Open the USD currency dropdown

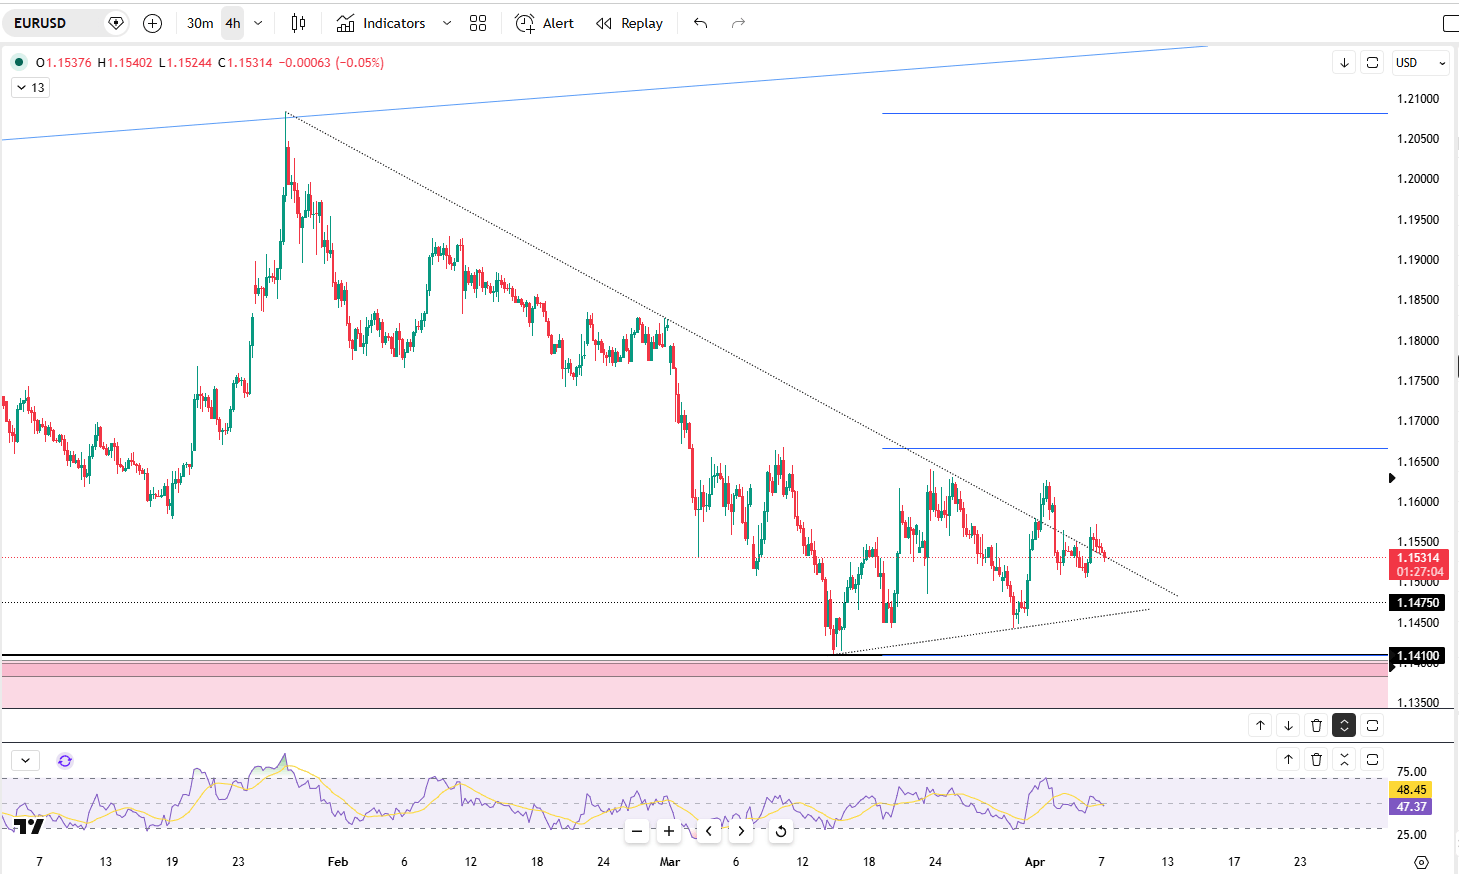click(x=1420, y=62)
